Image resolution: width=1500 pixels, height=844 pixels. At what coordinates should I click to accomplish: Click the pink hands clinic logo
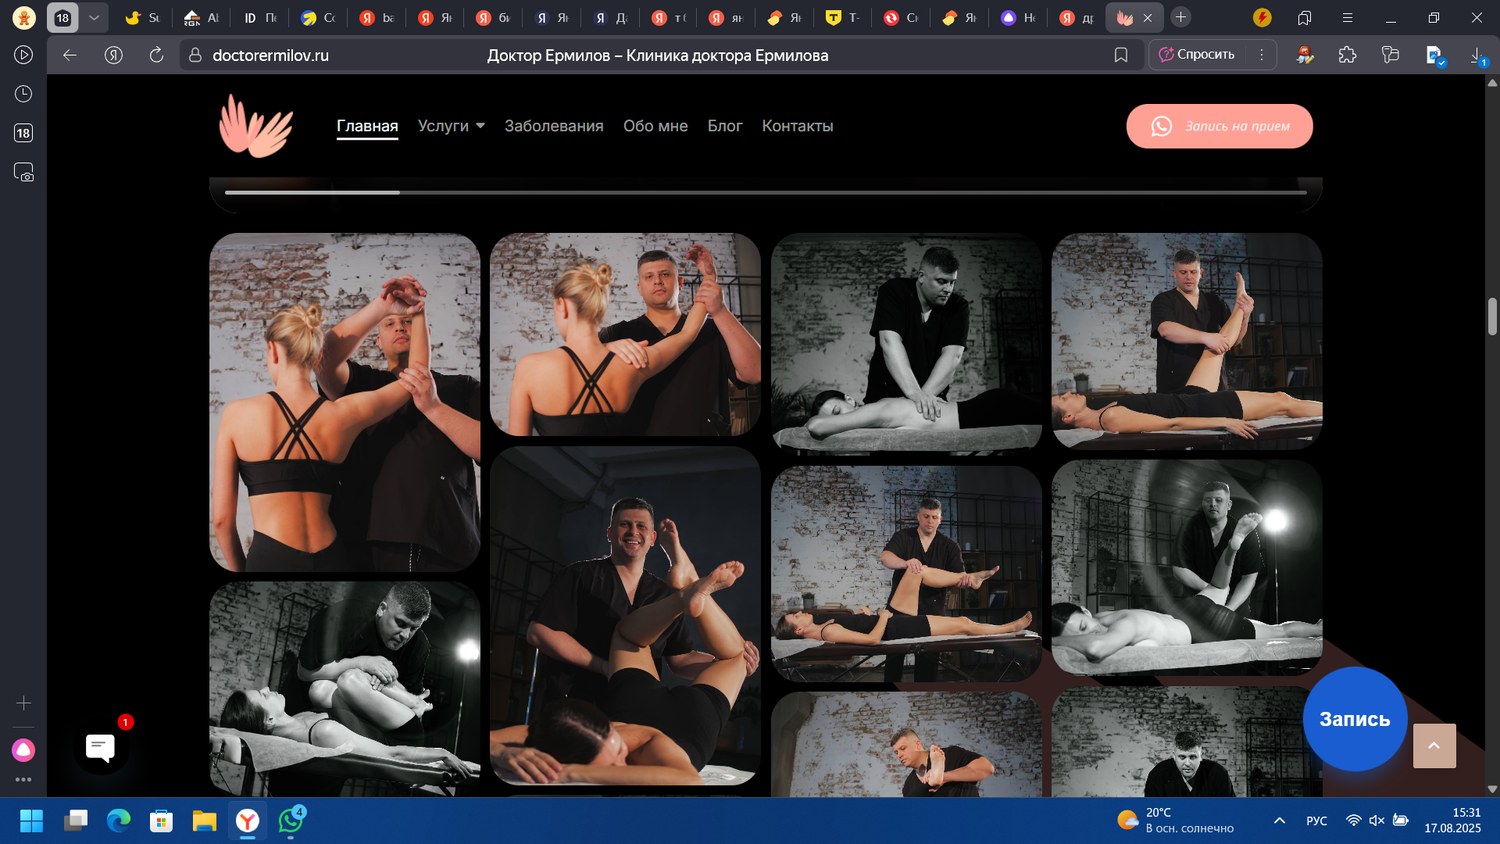click(256, 126)
